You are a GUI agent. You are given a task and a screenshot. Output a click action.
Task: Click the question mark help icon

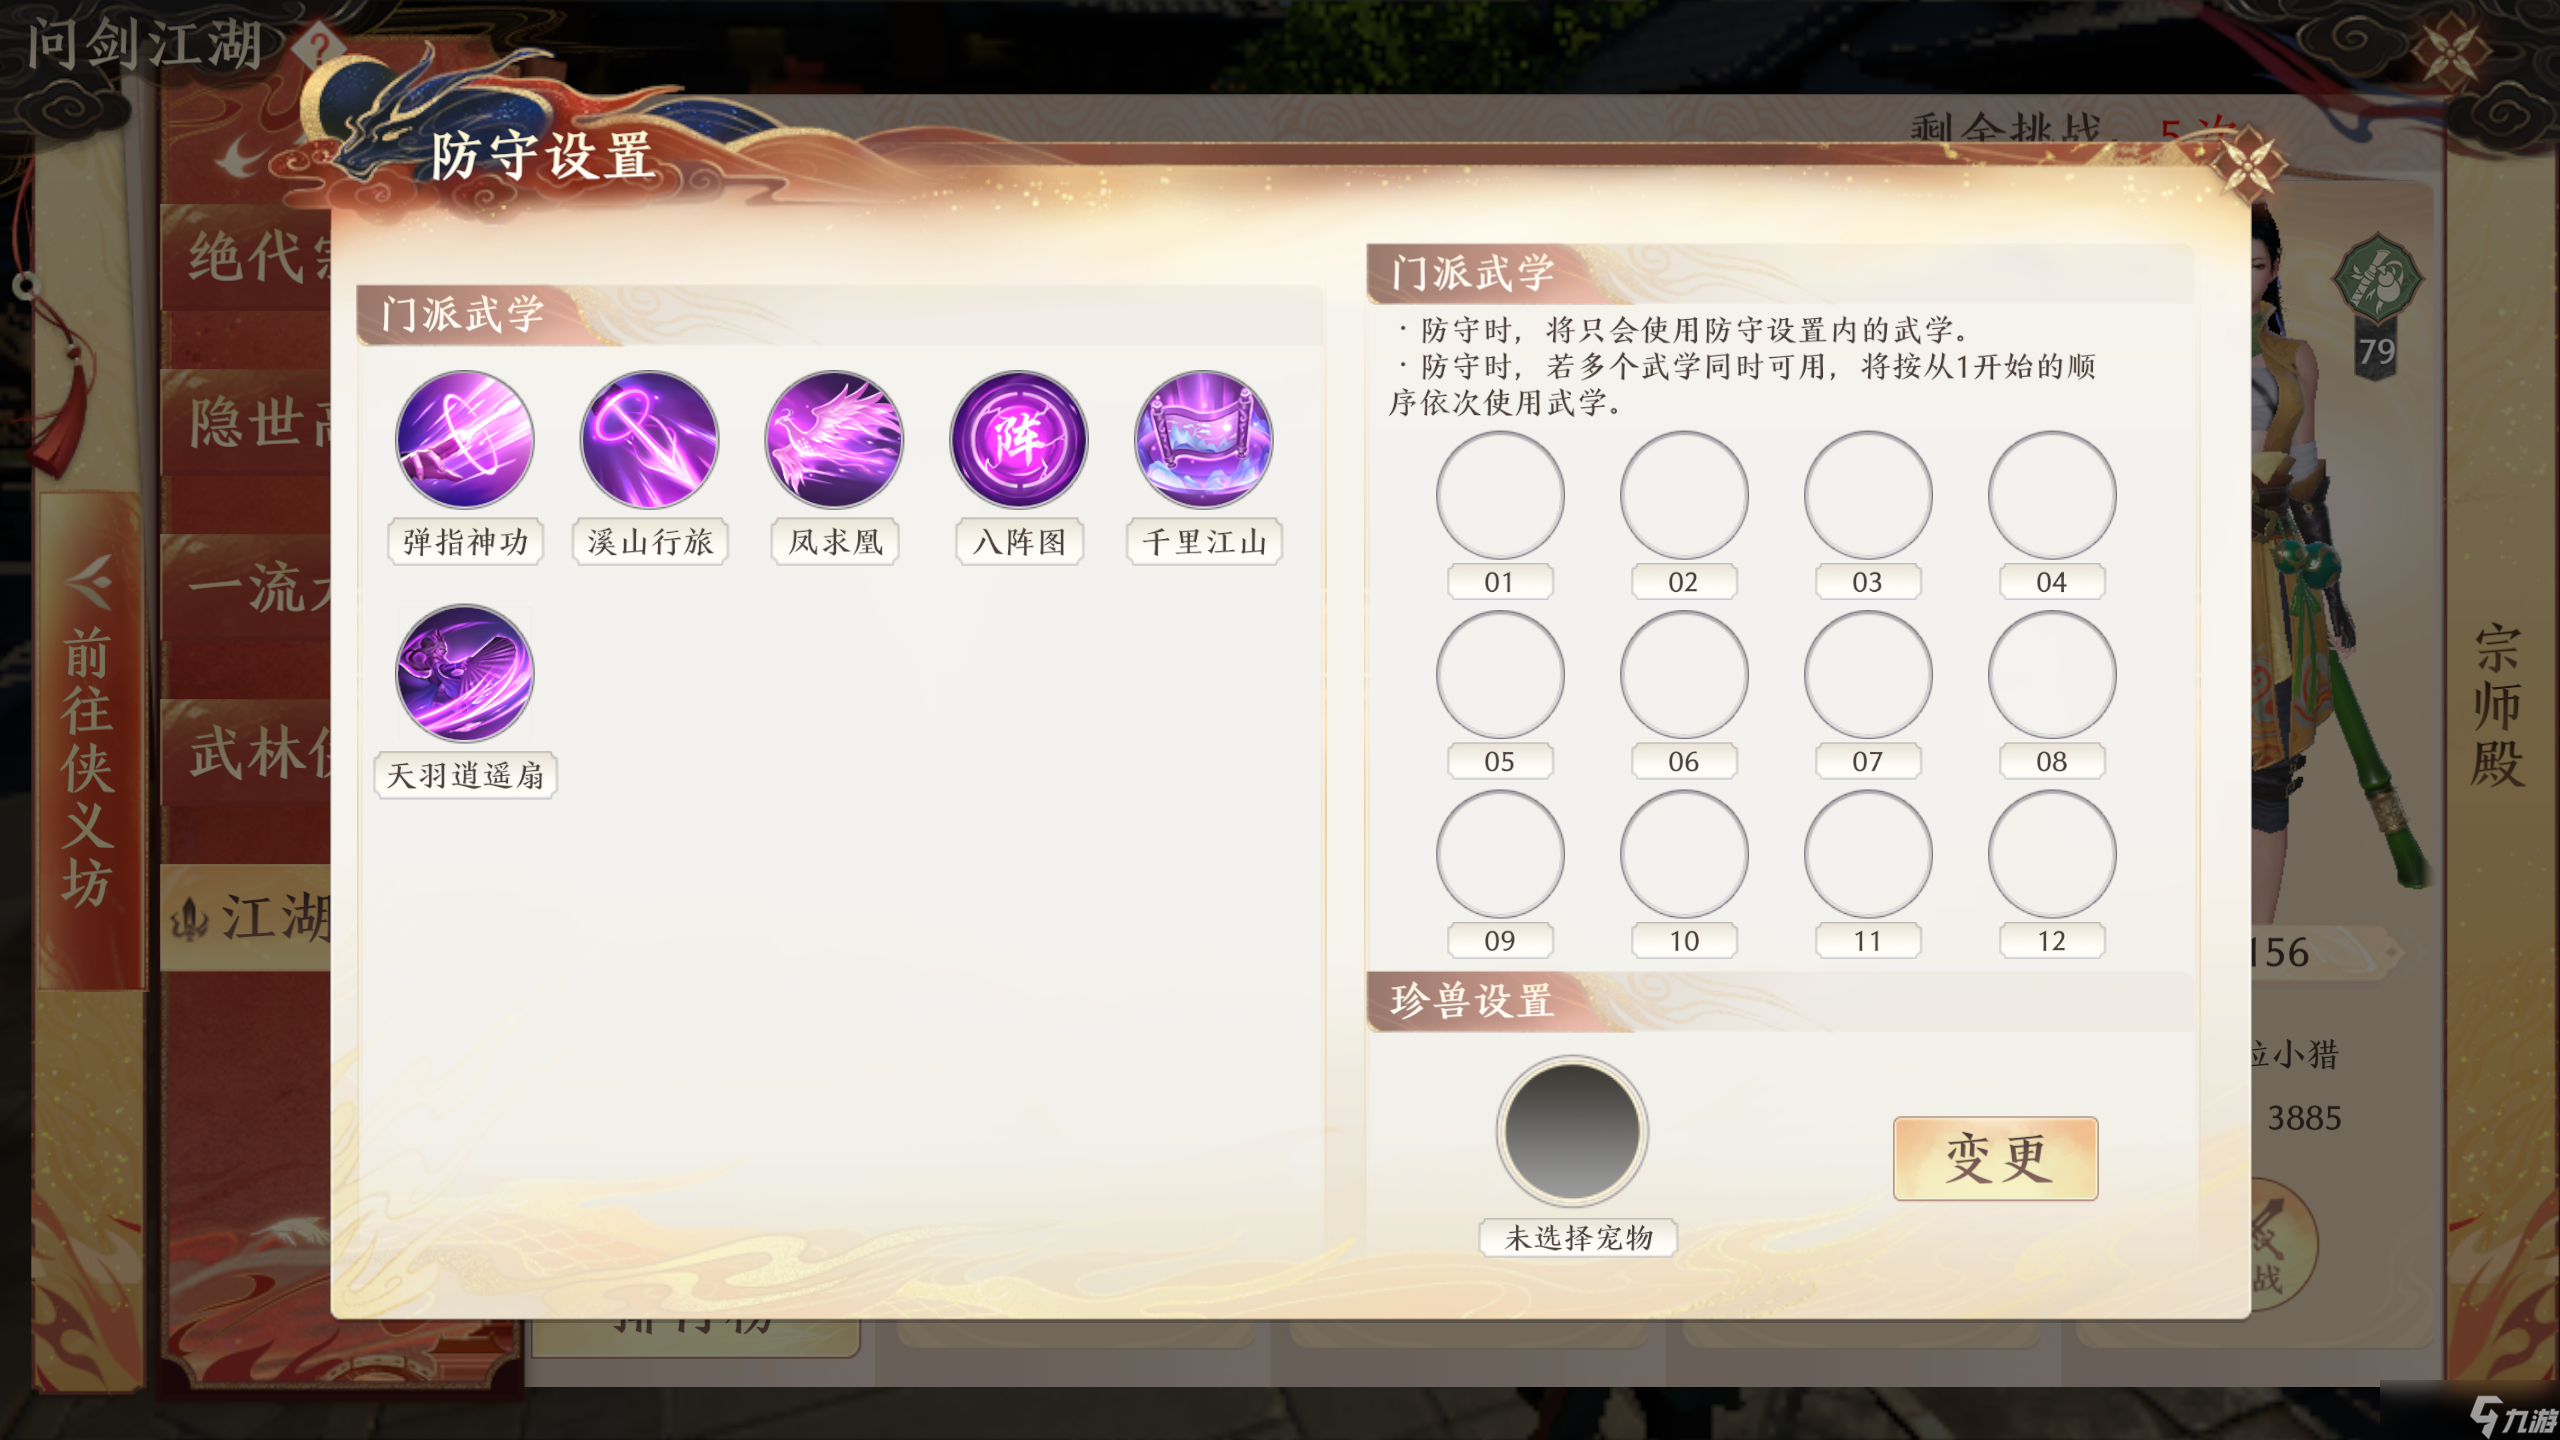[x=320, y=47]
